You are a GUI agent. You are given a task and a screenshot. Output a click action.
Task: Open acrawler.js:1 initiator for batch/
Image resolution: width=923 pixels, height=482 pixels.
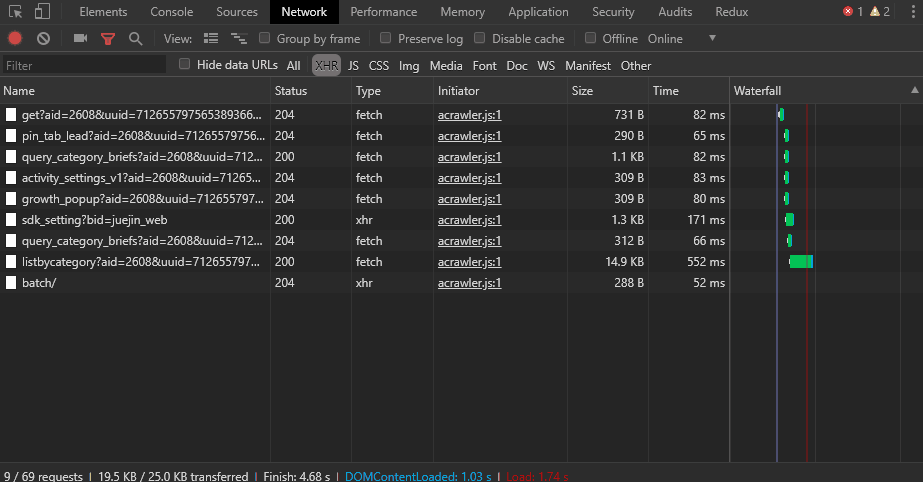click(469, 283)
